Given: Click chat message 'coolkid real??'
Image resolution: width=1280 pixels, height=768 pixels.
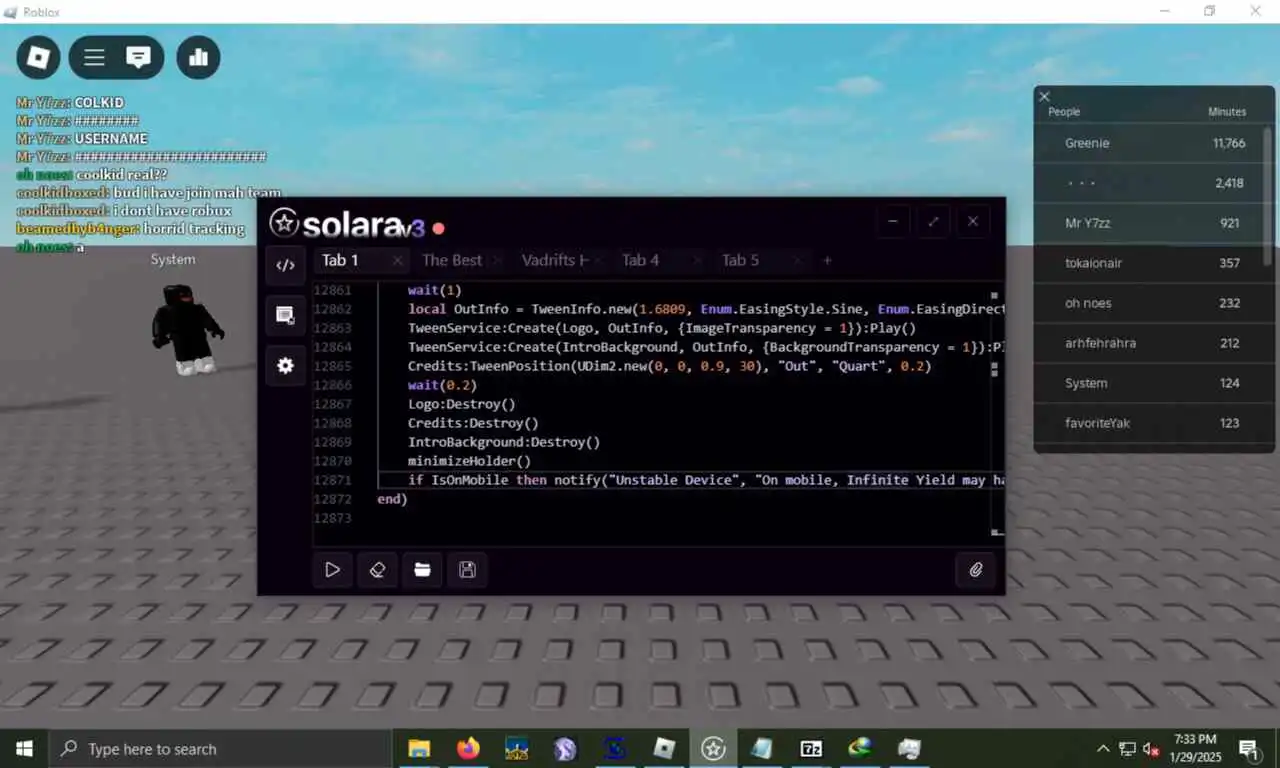Looking at the screenshot, I should pos(121,175).
